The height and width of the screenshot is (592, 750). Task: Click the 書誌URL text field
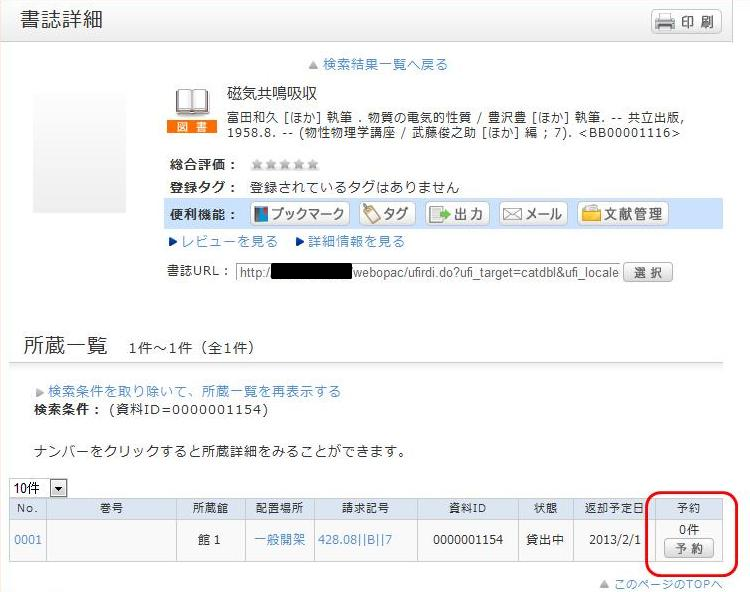pos(427,272)
